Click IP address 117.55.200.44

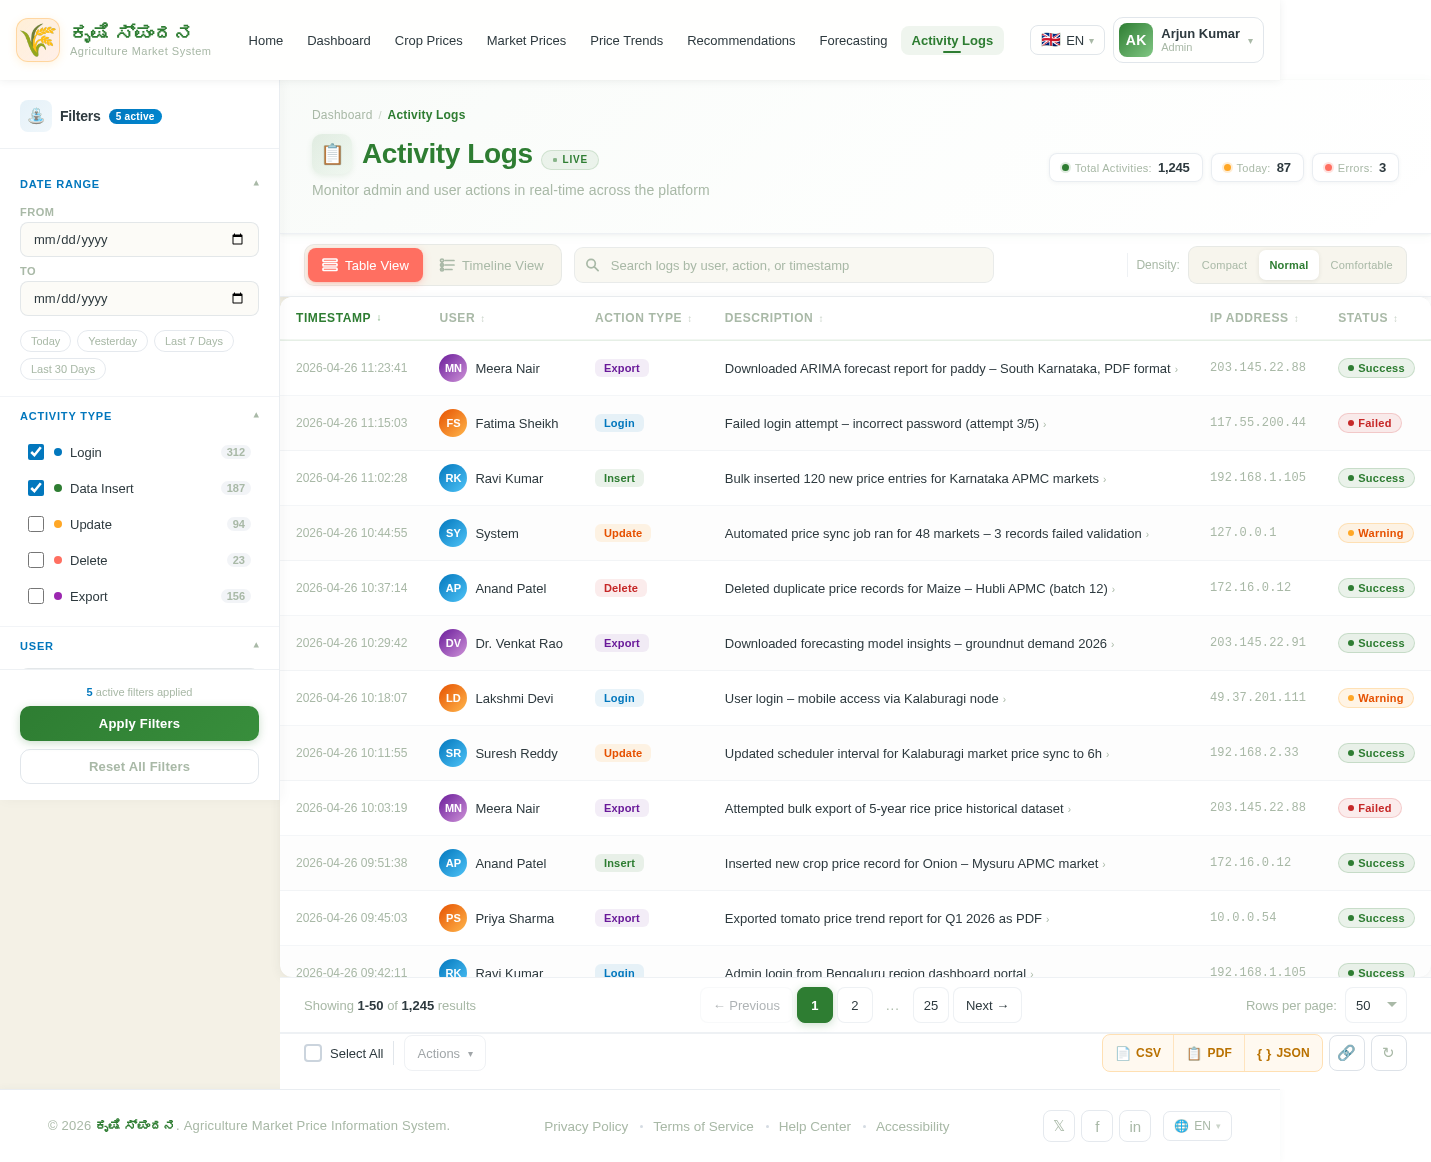coord(1258,423)
